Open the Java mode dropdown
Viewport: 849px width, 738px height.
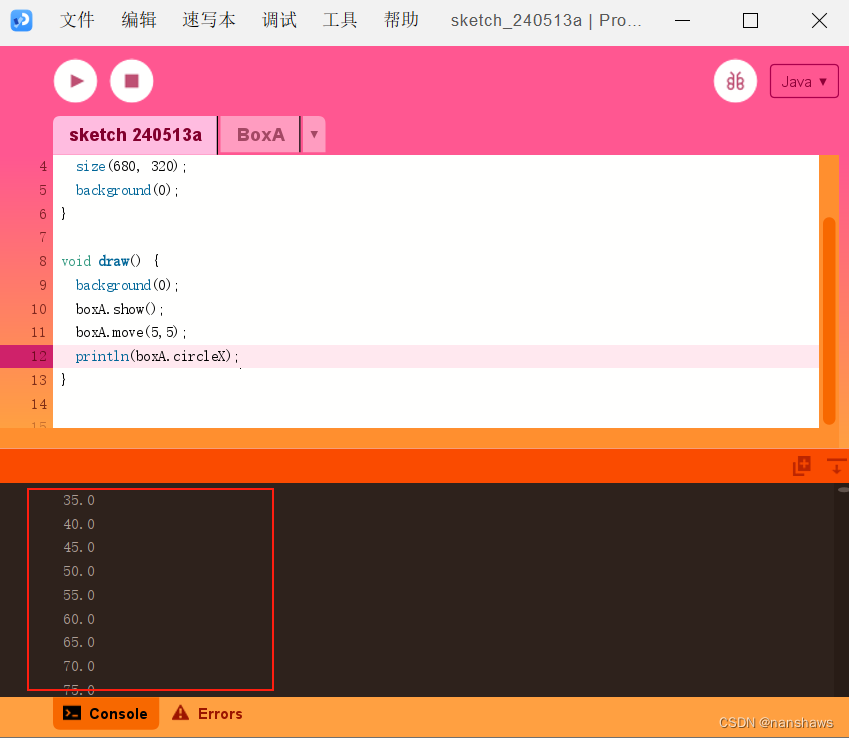tap(804, 81)
